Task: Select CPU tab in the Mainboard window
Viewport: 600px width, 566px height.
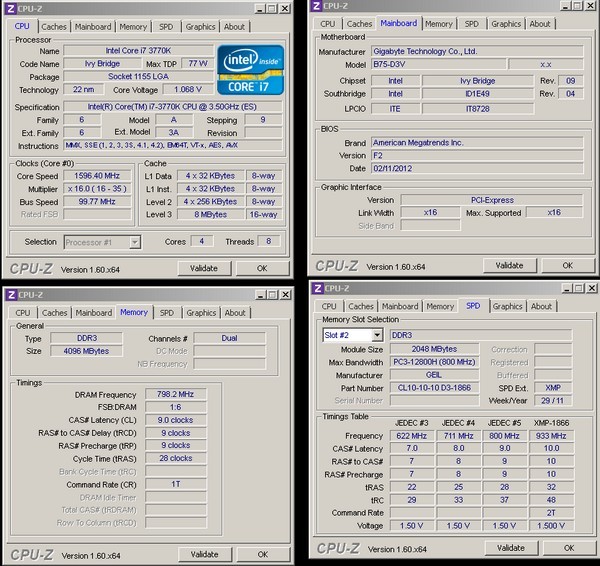Action: (328, 24)
